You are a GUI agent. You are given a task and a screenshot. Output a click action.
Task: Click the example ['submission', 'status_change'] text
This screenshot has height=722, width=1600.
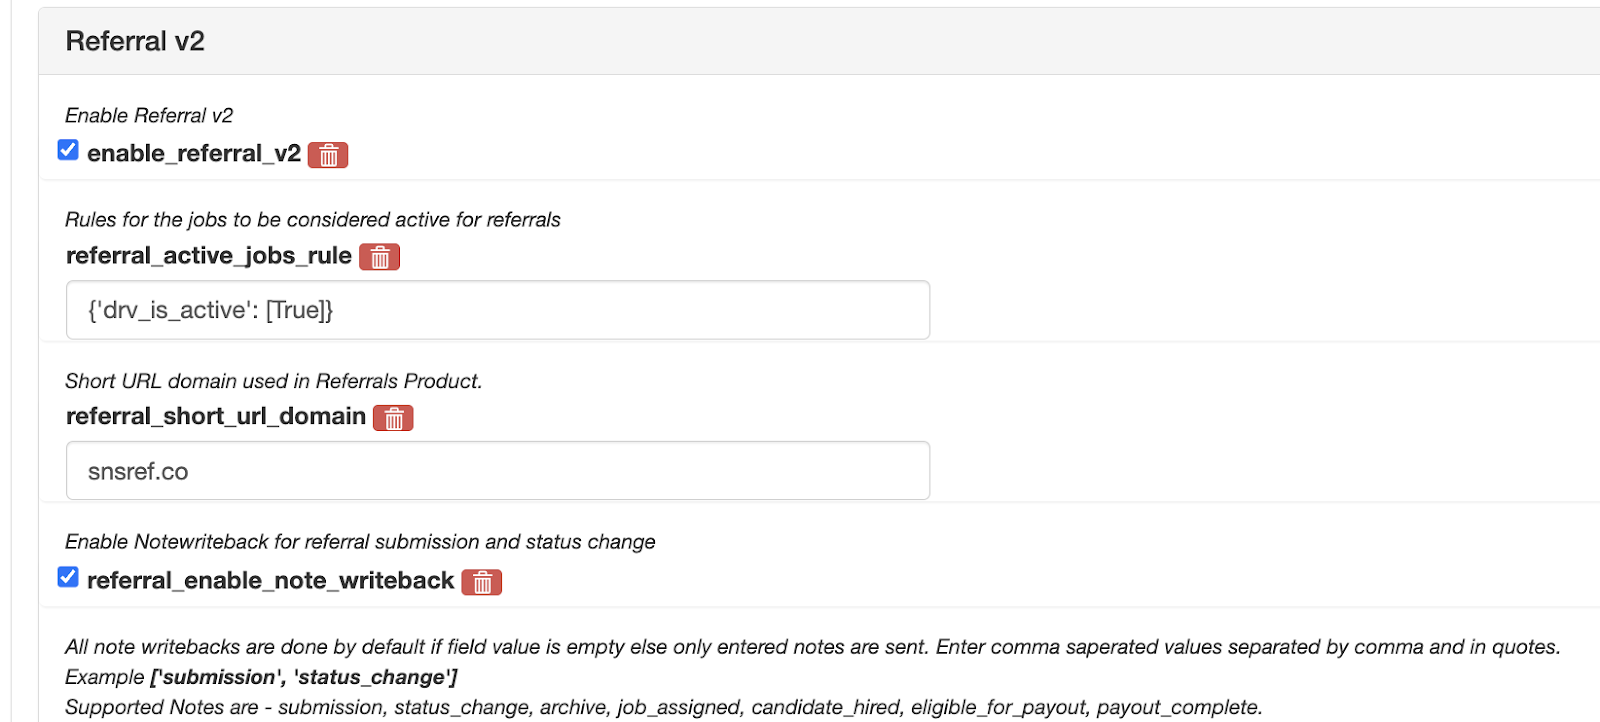[303, 677]
